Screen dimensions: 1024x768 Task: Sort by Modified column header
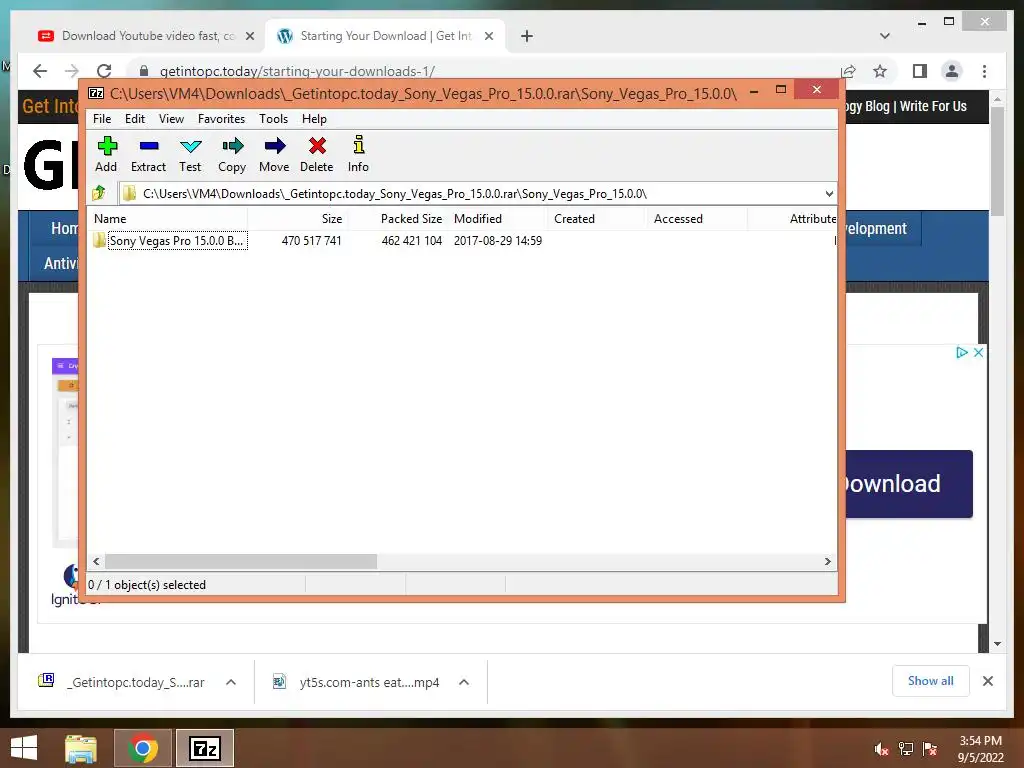[x=498, y=219]
